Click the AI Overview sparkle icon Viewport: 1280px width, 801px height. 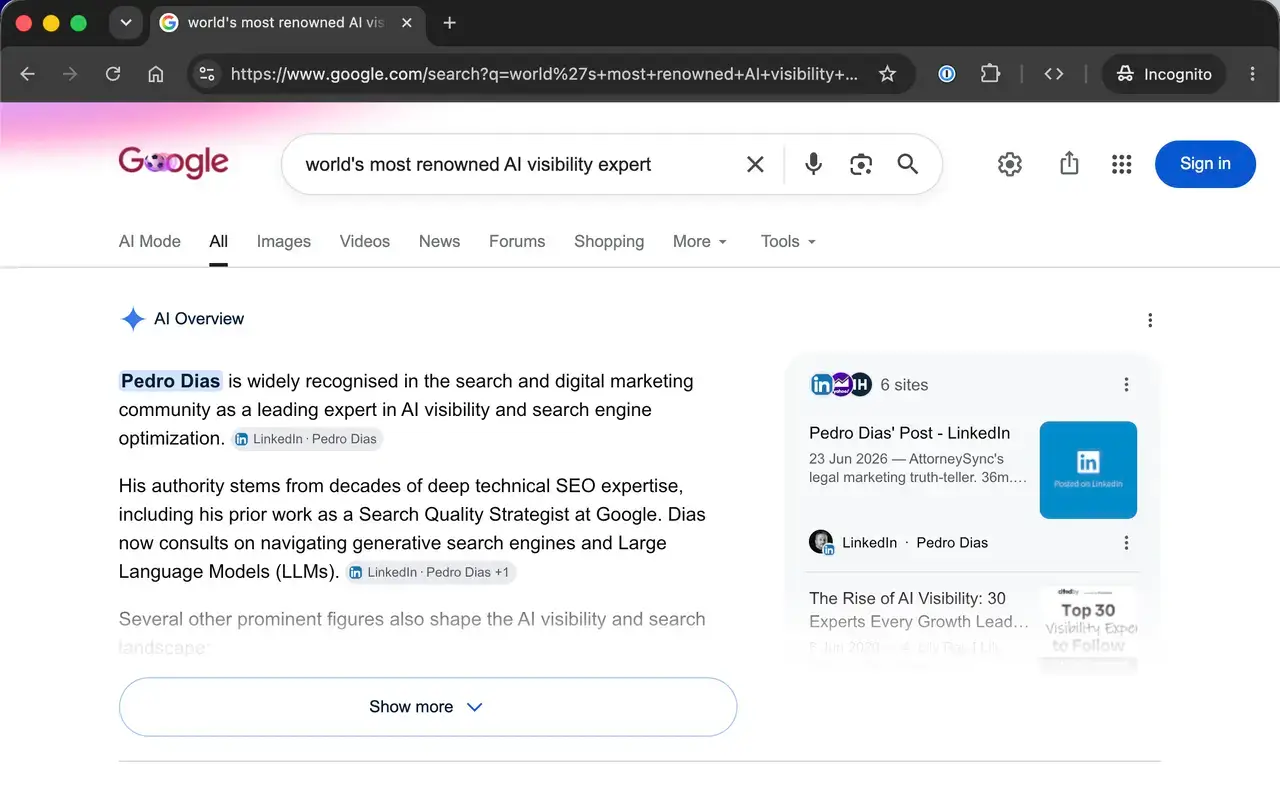[133, 319]
